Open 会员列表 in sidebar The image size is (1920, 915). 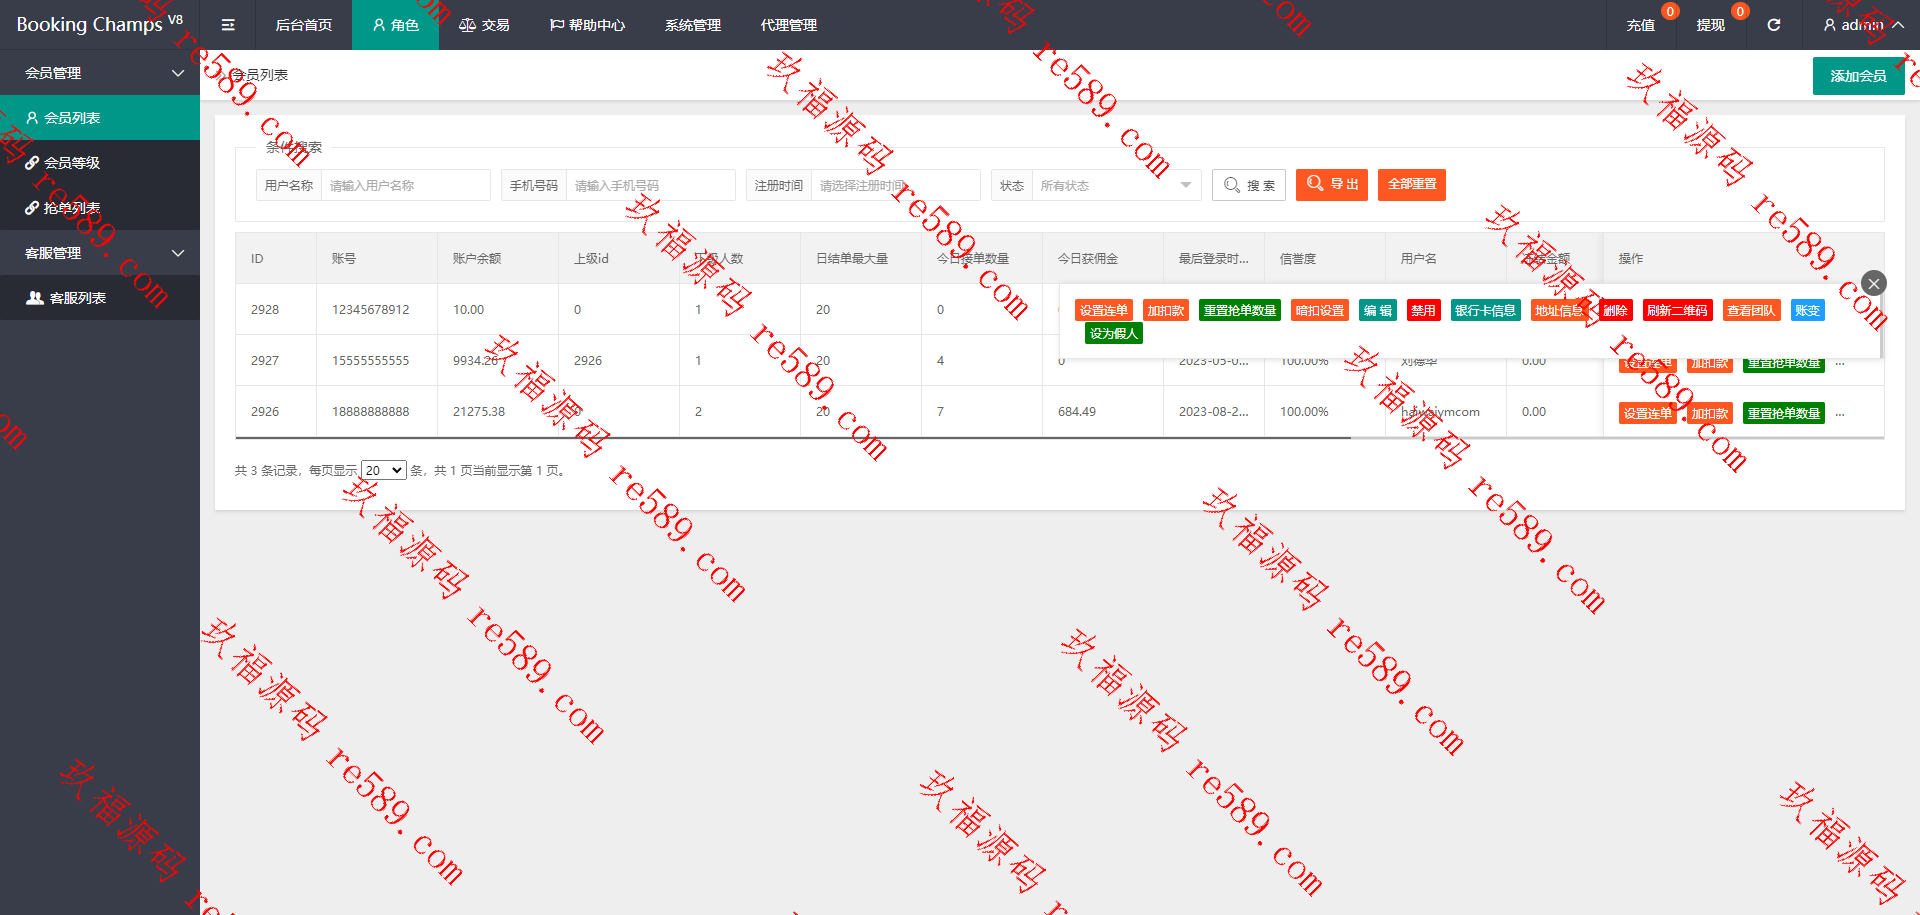[x=100, y=118]
